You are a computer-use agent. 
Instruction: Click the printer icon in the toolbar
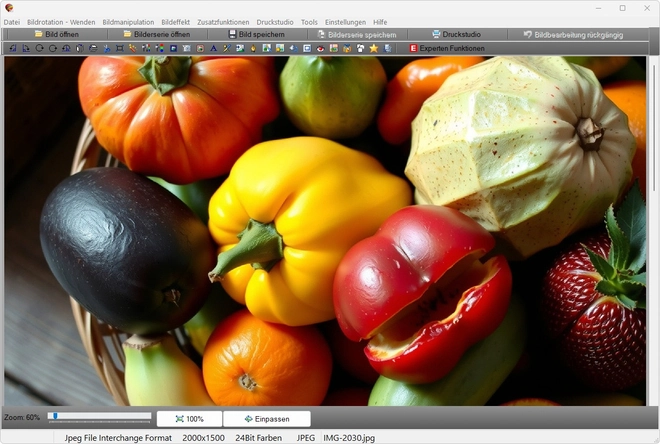93,48
